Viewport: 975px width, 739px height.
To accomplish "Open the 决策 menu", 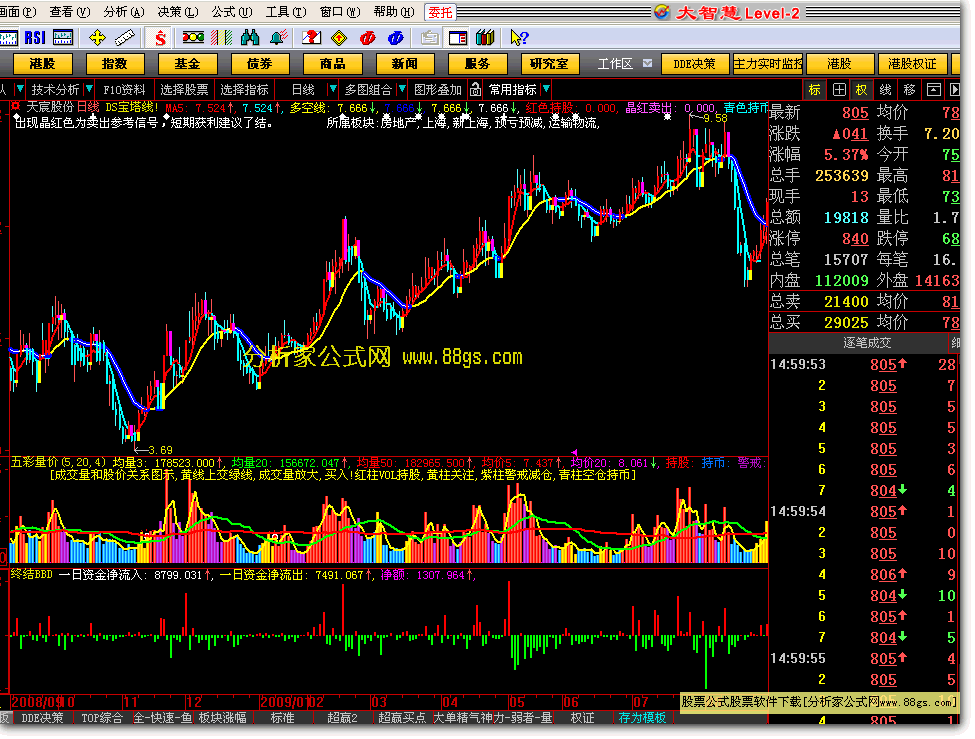I will click(x=178, y=12).
